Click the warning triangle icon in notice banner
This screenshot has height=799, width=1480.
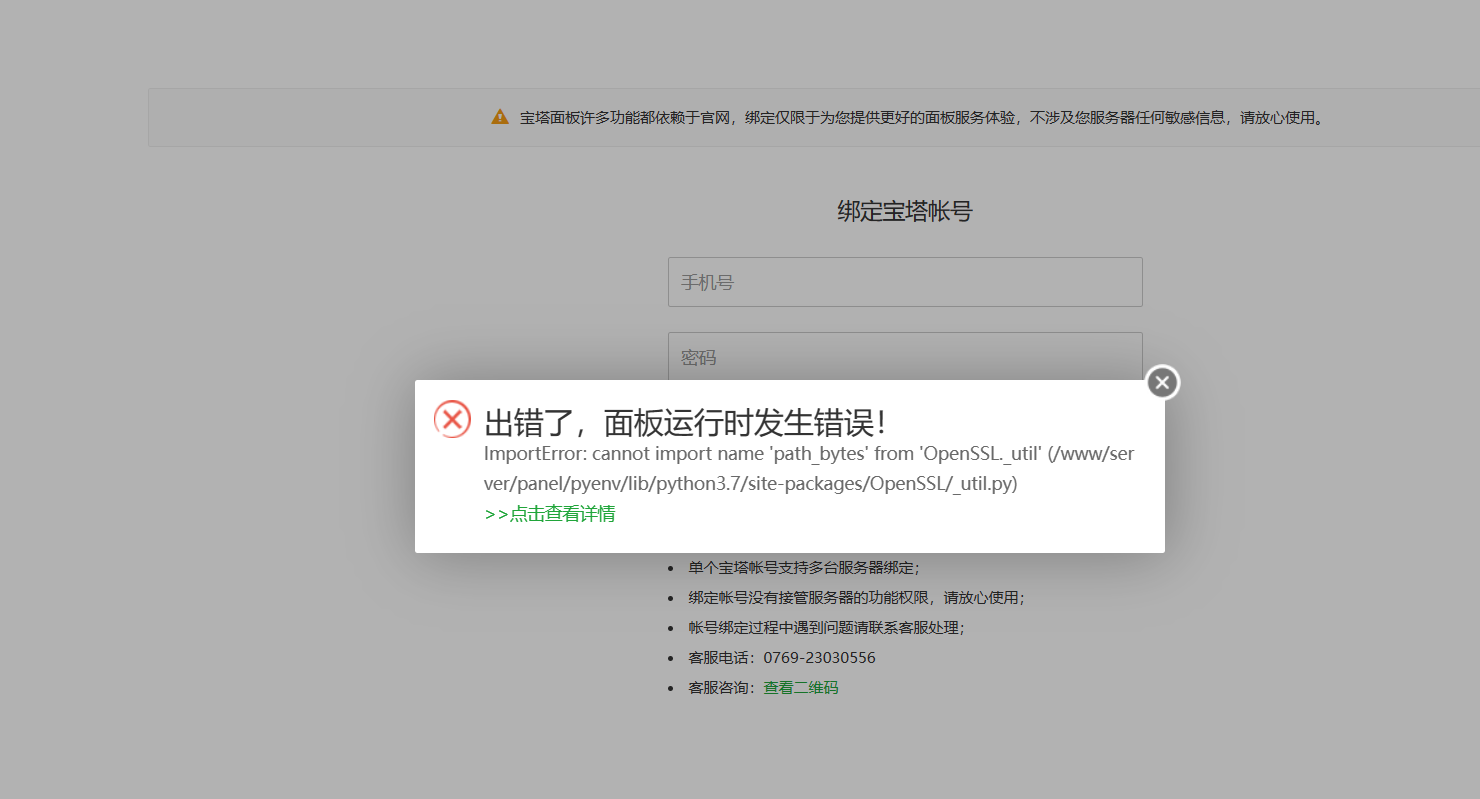coord(500,117)
